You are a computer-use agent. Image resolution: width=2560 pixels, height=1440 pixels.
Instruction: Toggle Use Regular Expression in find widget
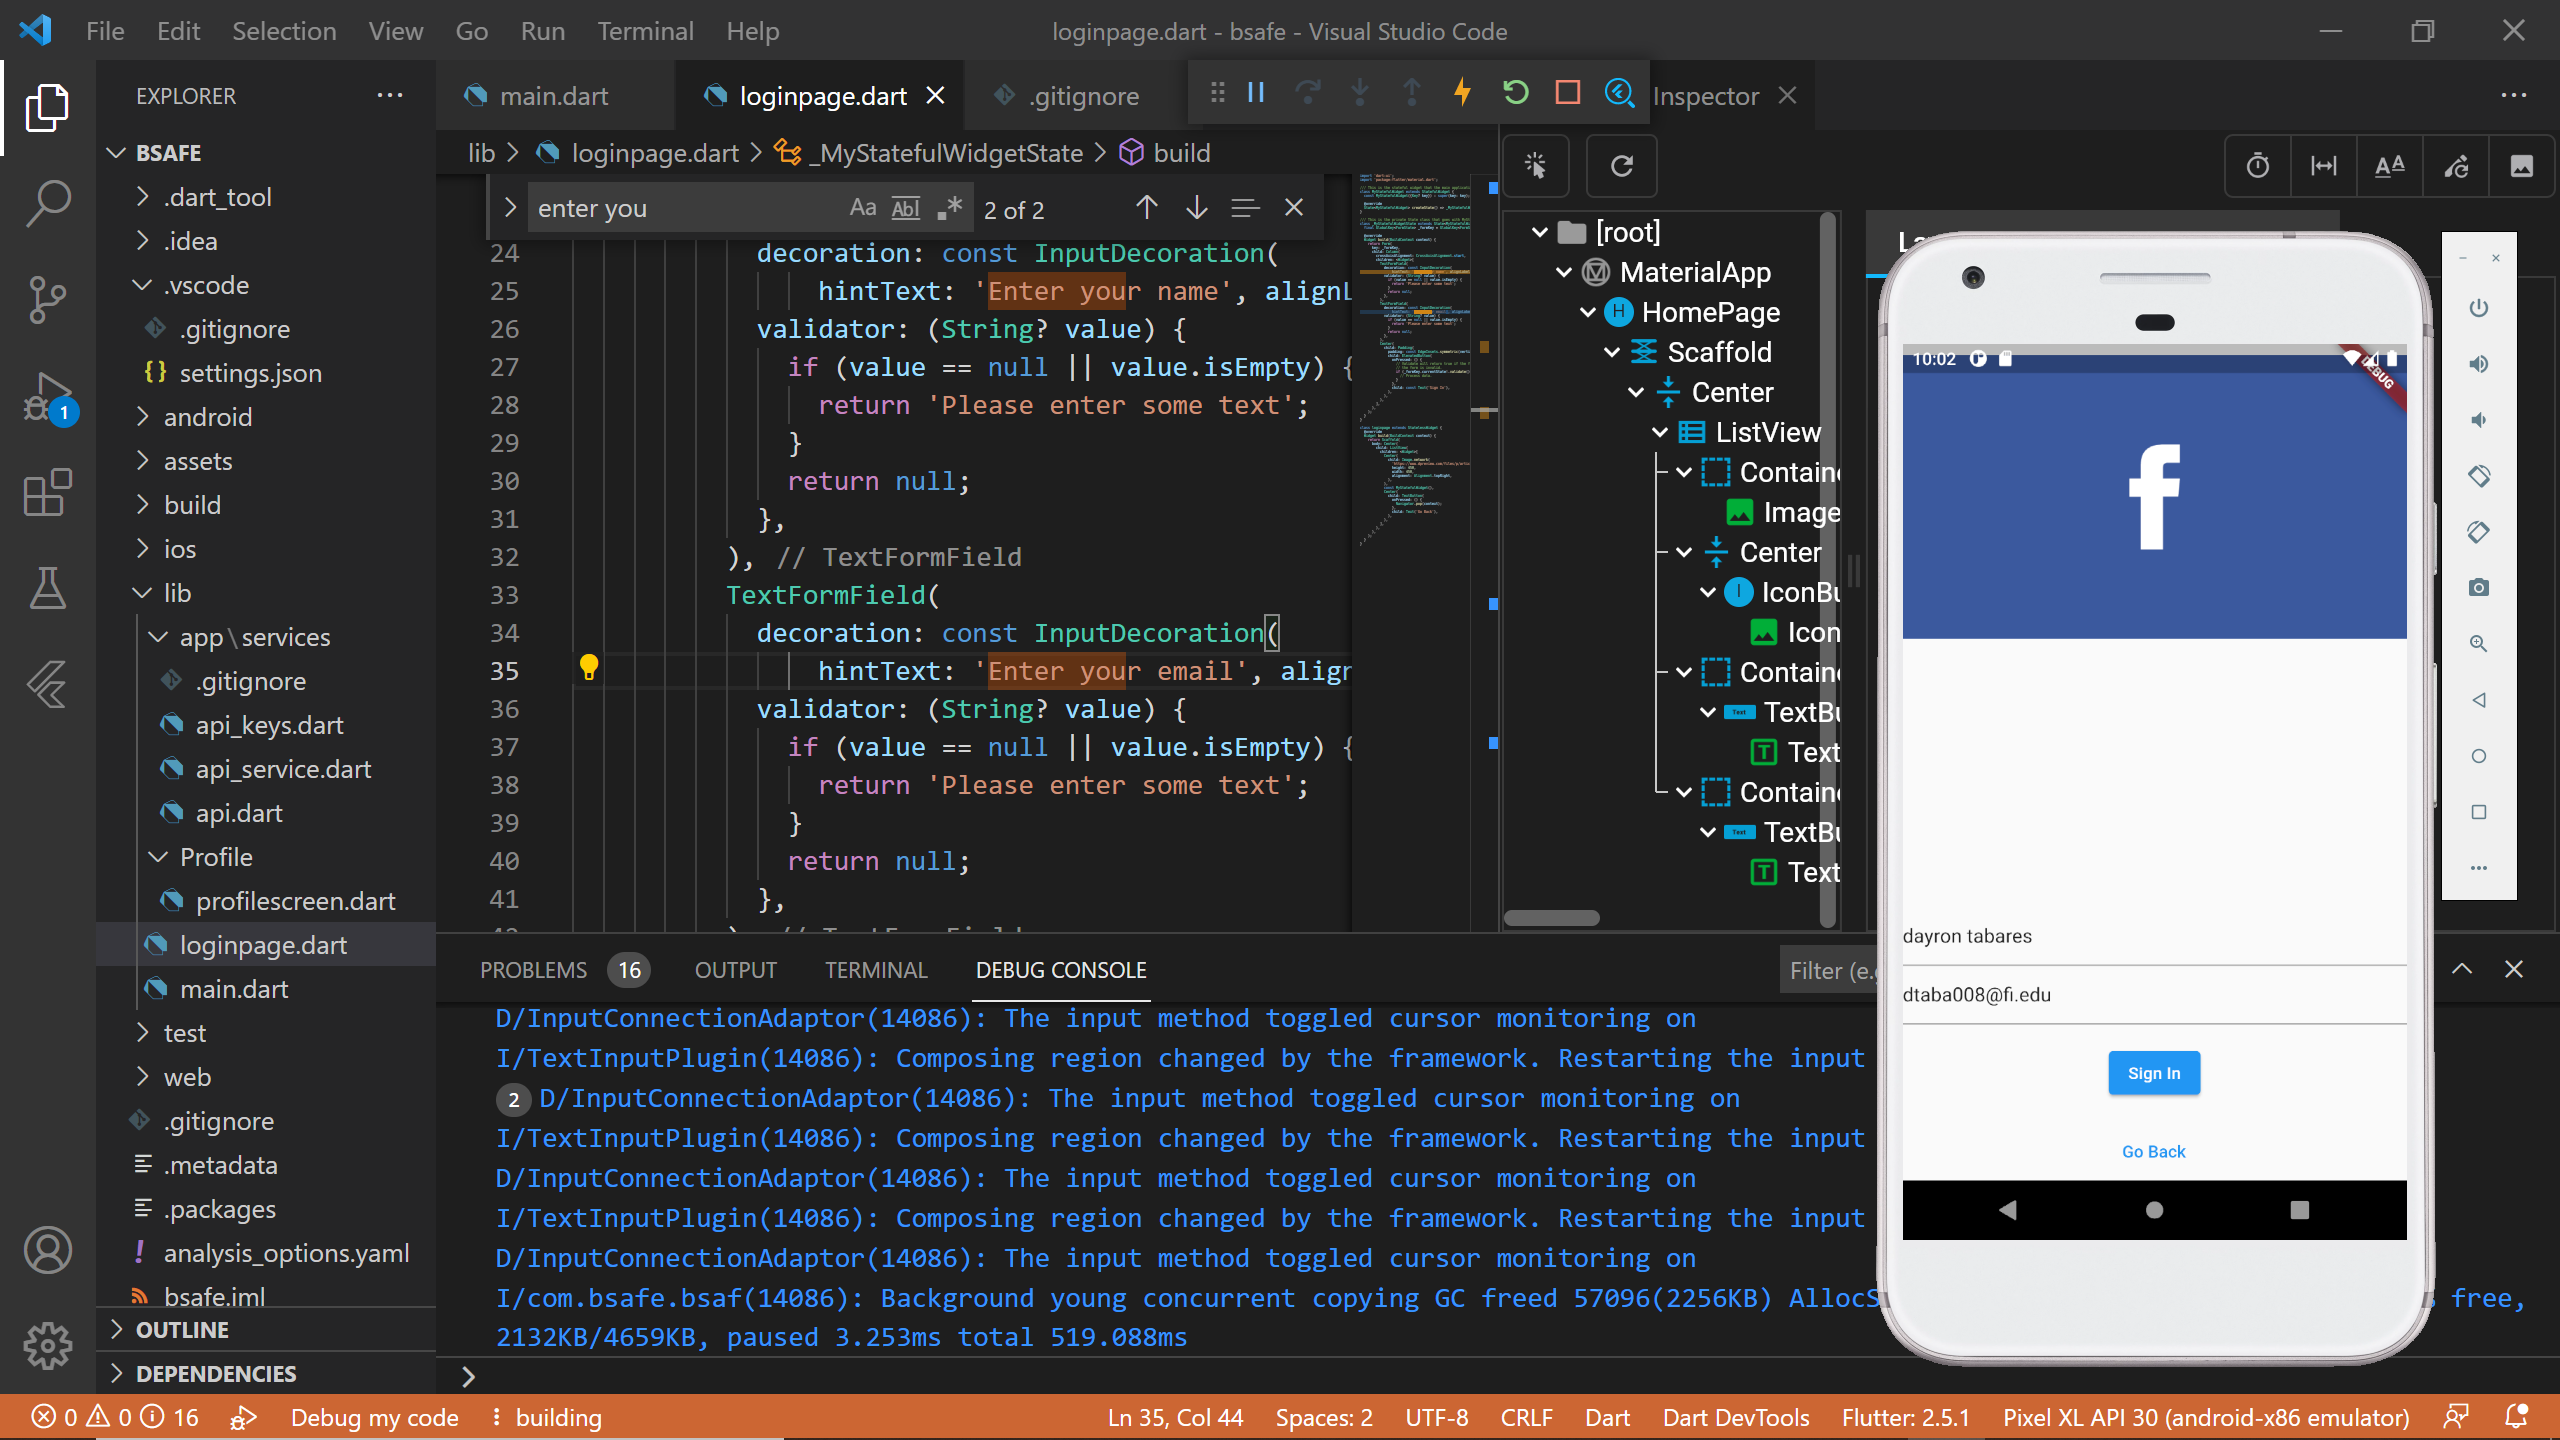(949, 208)
